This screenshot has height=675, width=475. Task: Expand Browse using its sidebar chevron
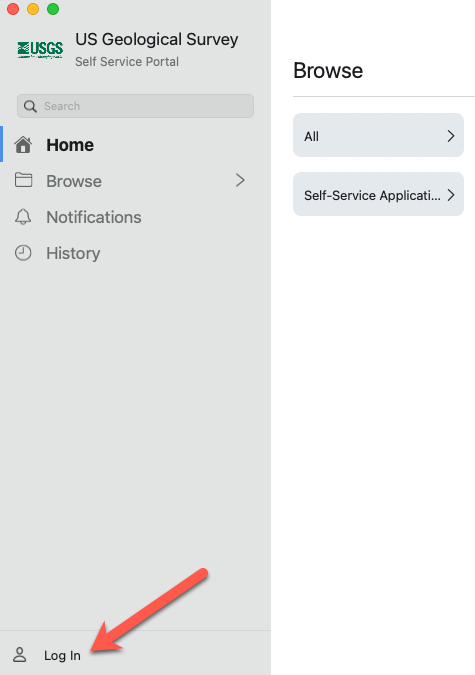click(240, 180)
